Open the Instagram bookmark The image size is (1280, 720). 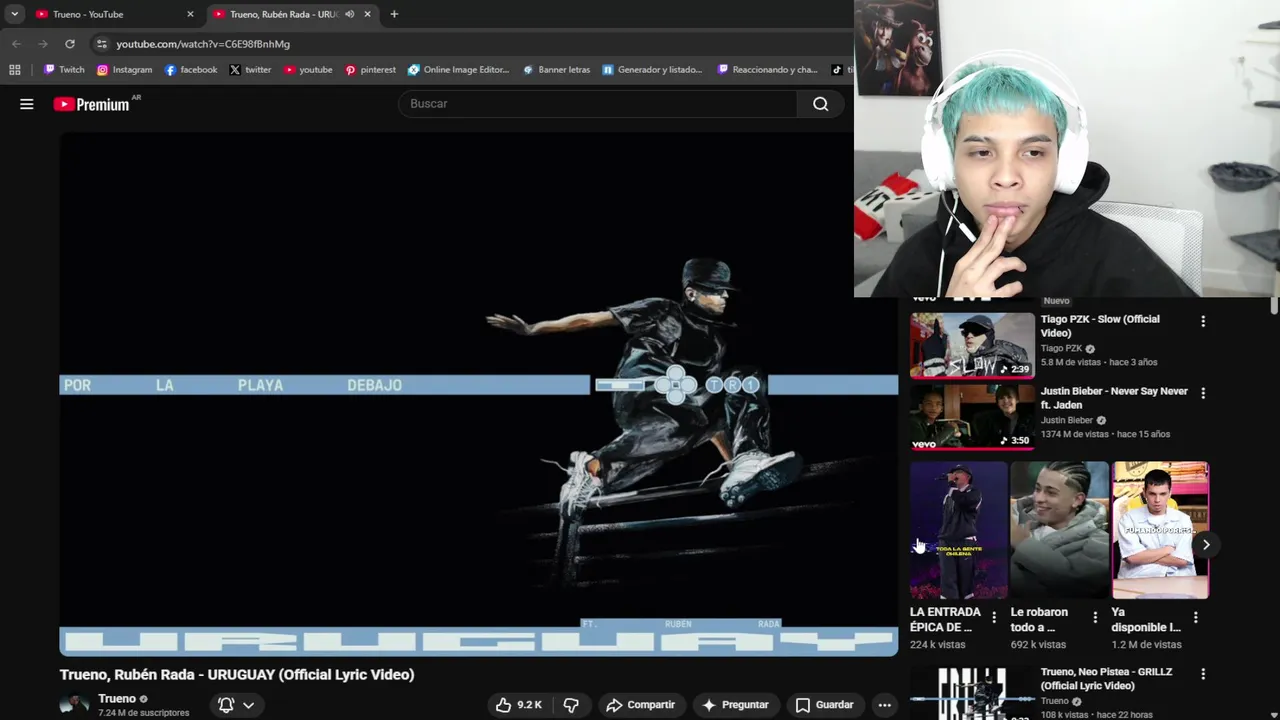pos(124,70)
